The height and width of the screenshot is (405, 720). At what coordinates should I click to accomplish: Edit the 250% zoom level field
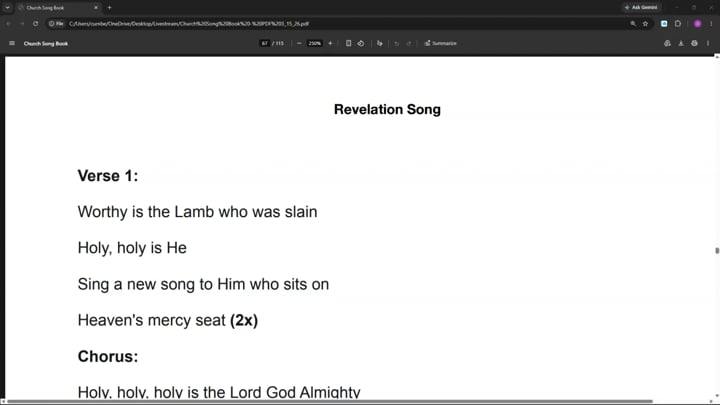coord(315,43)
